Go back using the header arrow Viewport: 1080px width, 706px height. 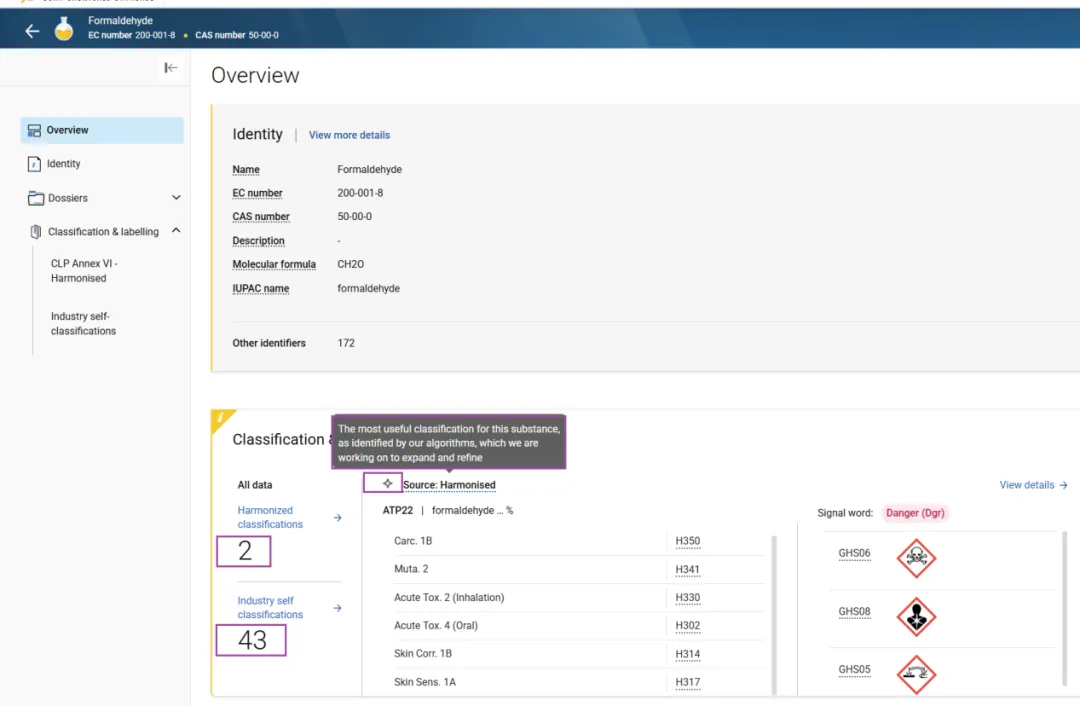click(x=32, y=30)
